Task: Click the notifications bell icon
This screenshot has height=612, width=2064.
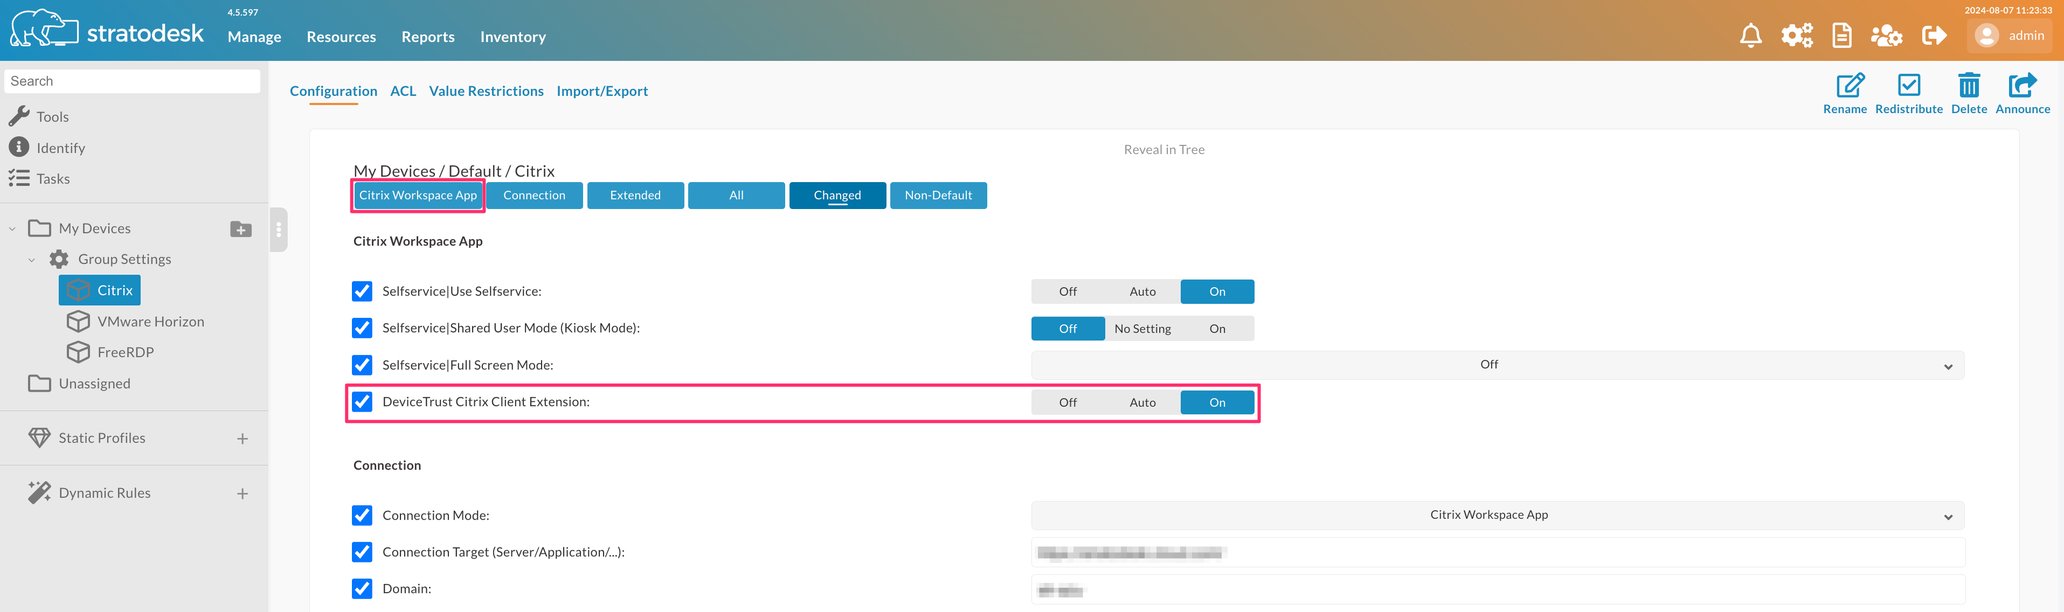Action: point(1750,36)
